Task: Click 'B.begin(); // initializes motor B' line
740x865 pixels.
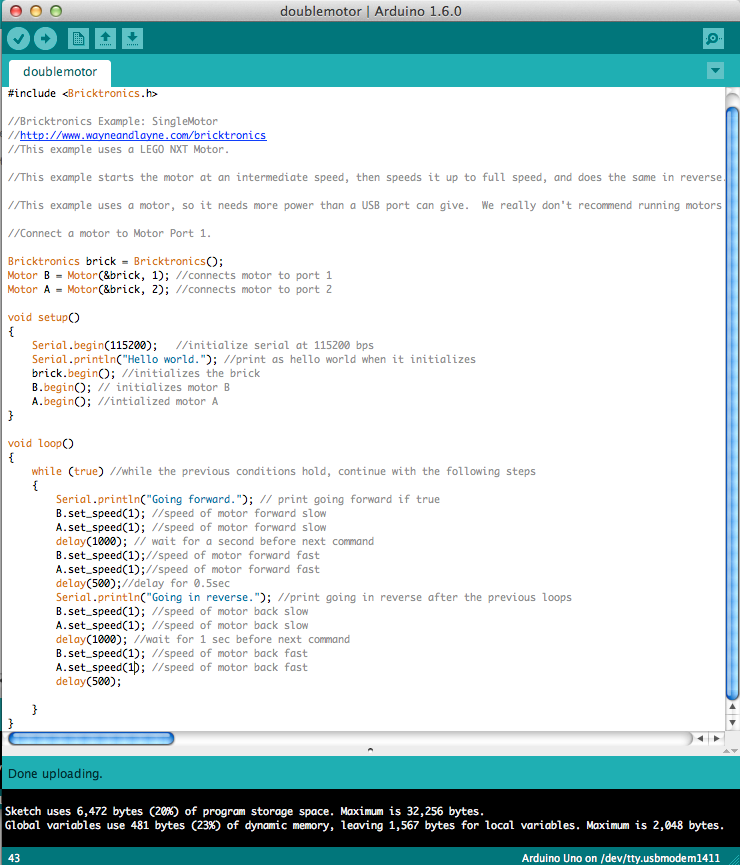Action: point(131,387)
